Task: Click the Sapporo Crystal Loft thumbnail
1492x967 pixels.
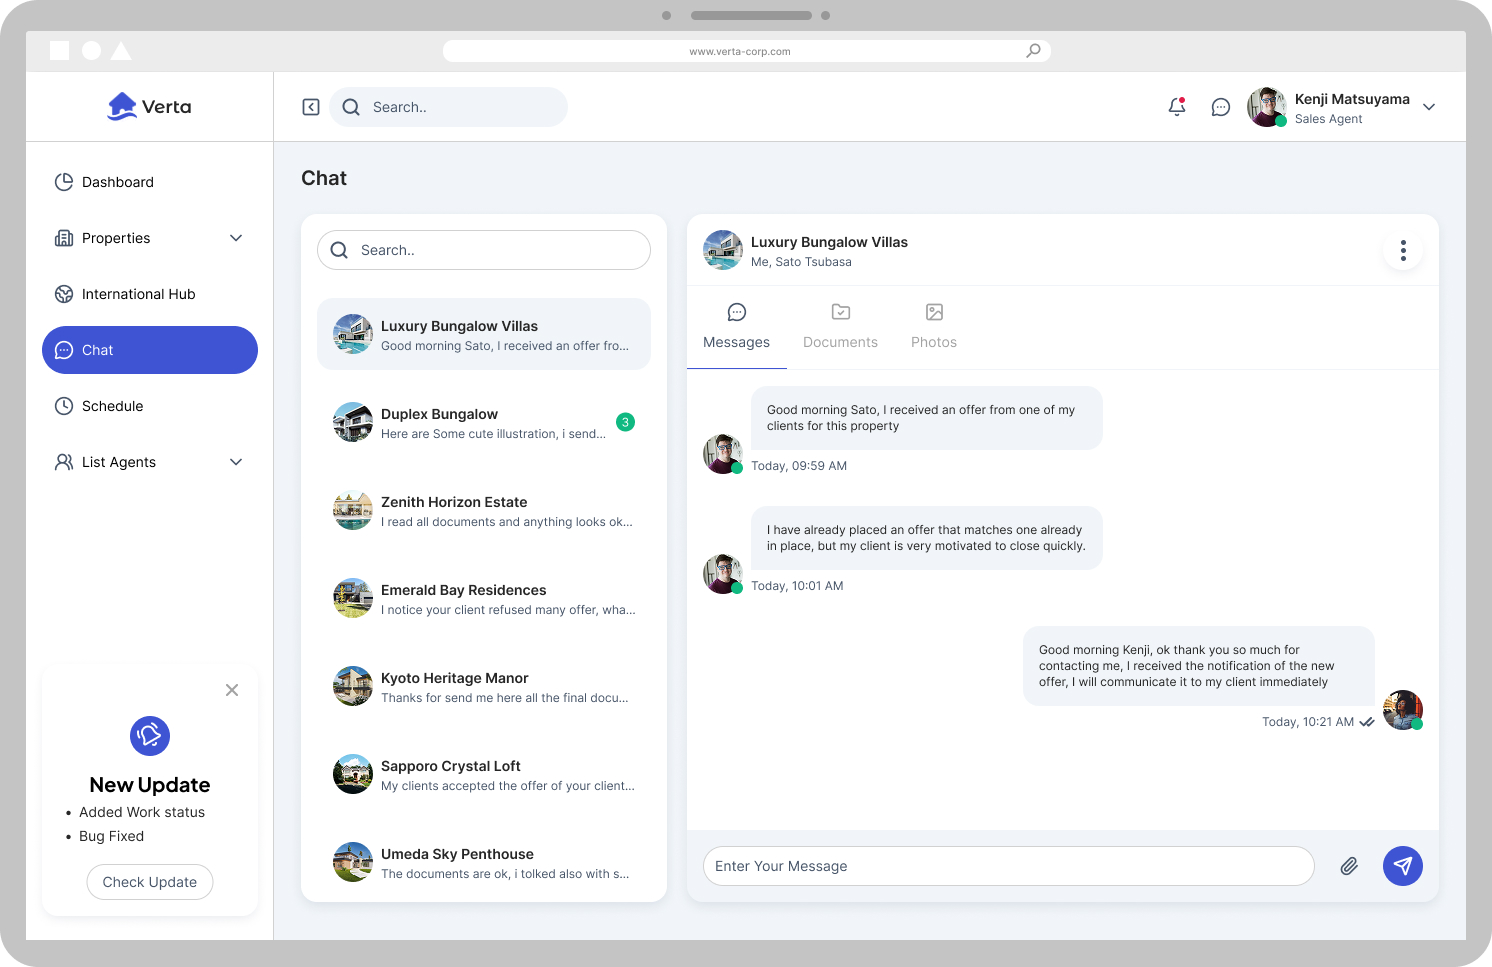Action: pos(353,774)
